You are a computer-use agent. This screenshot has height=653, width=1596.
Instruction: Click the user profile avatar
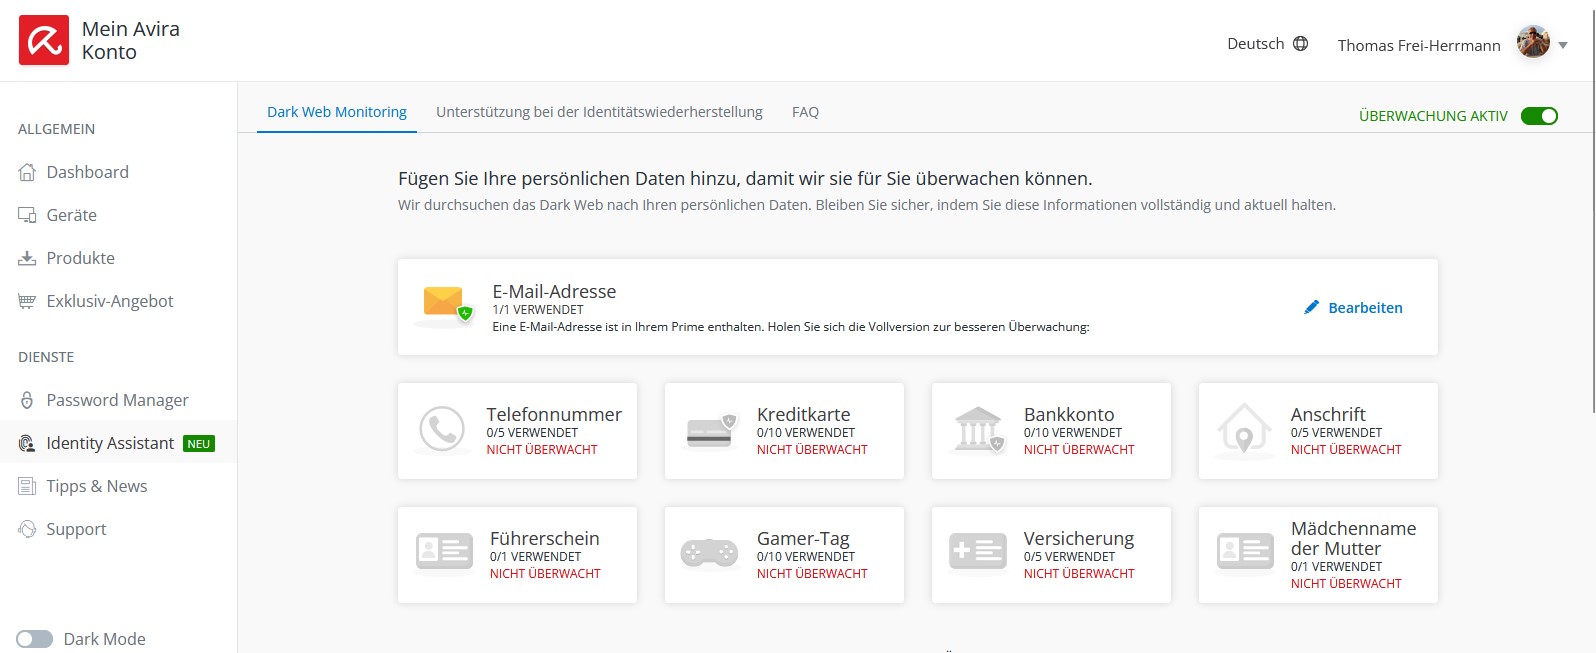1533,43
